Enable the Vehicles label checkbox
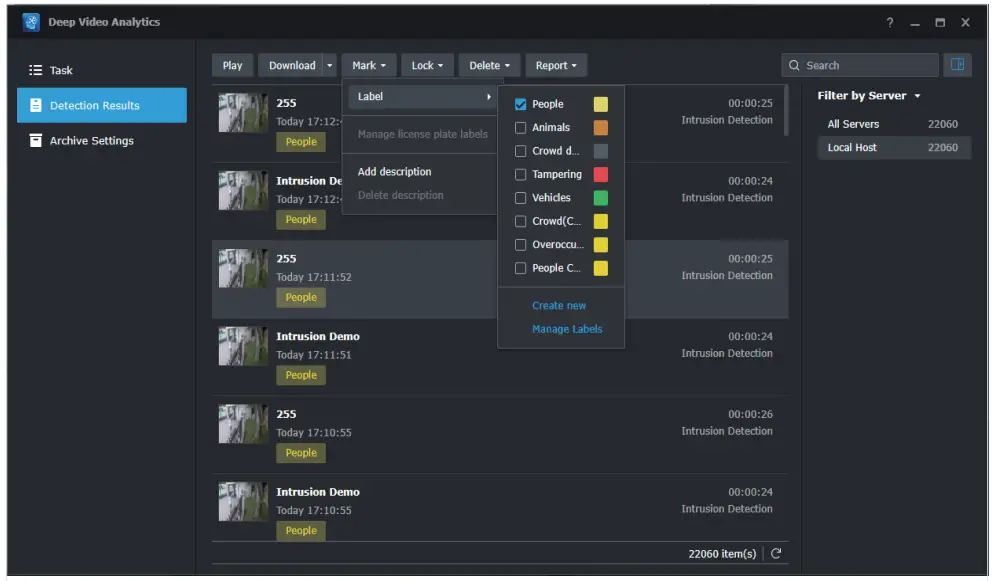Viewport: 992px width, 581px height. (520, 197)
